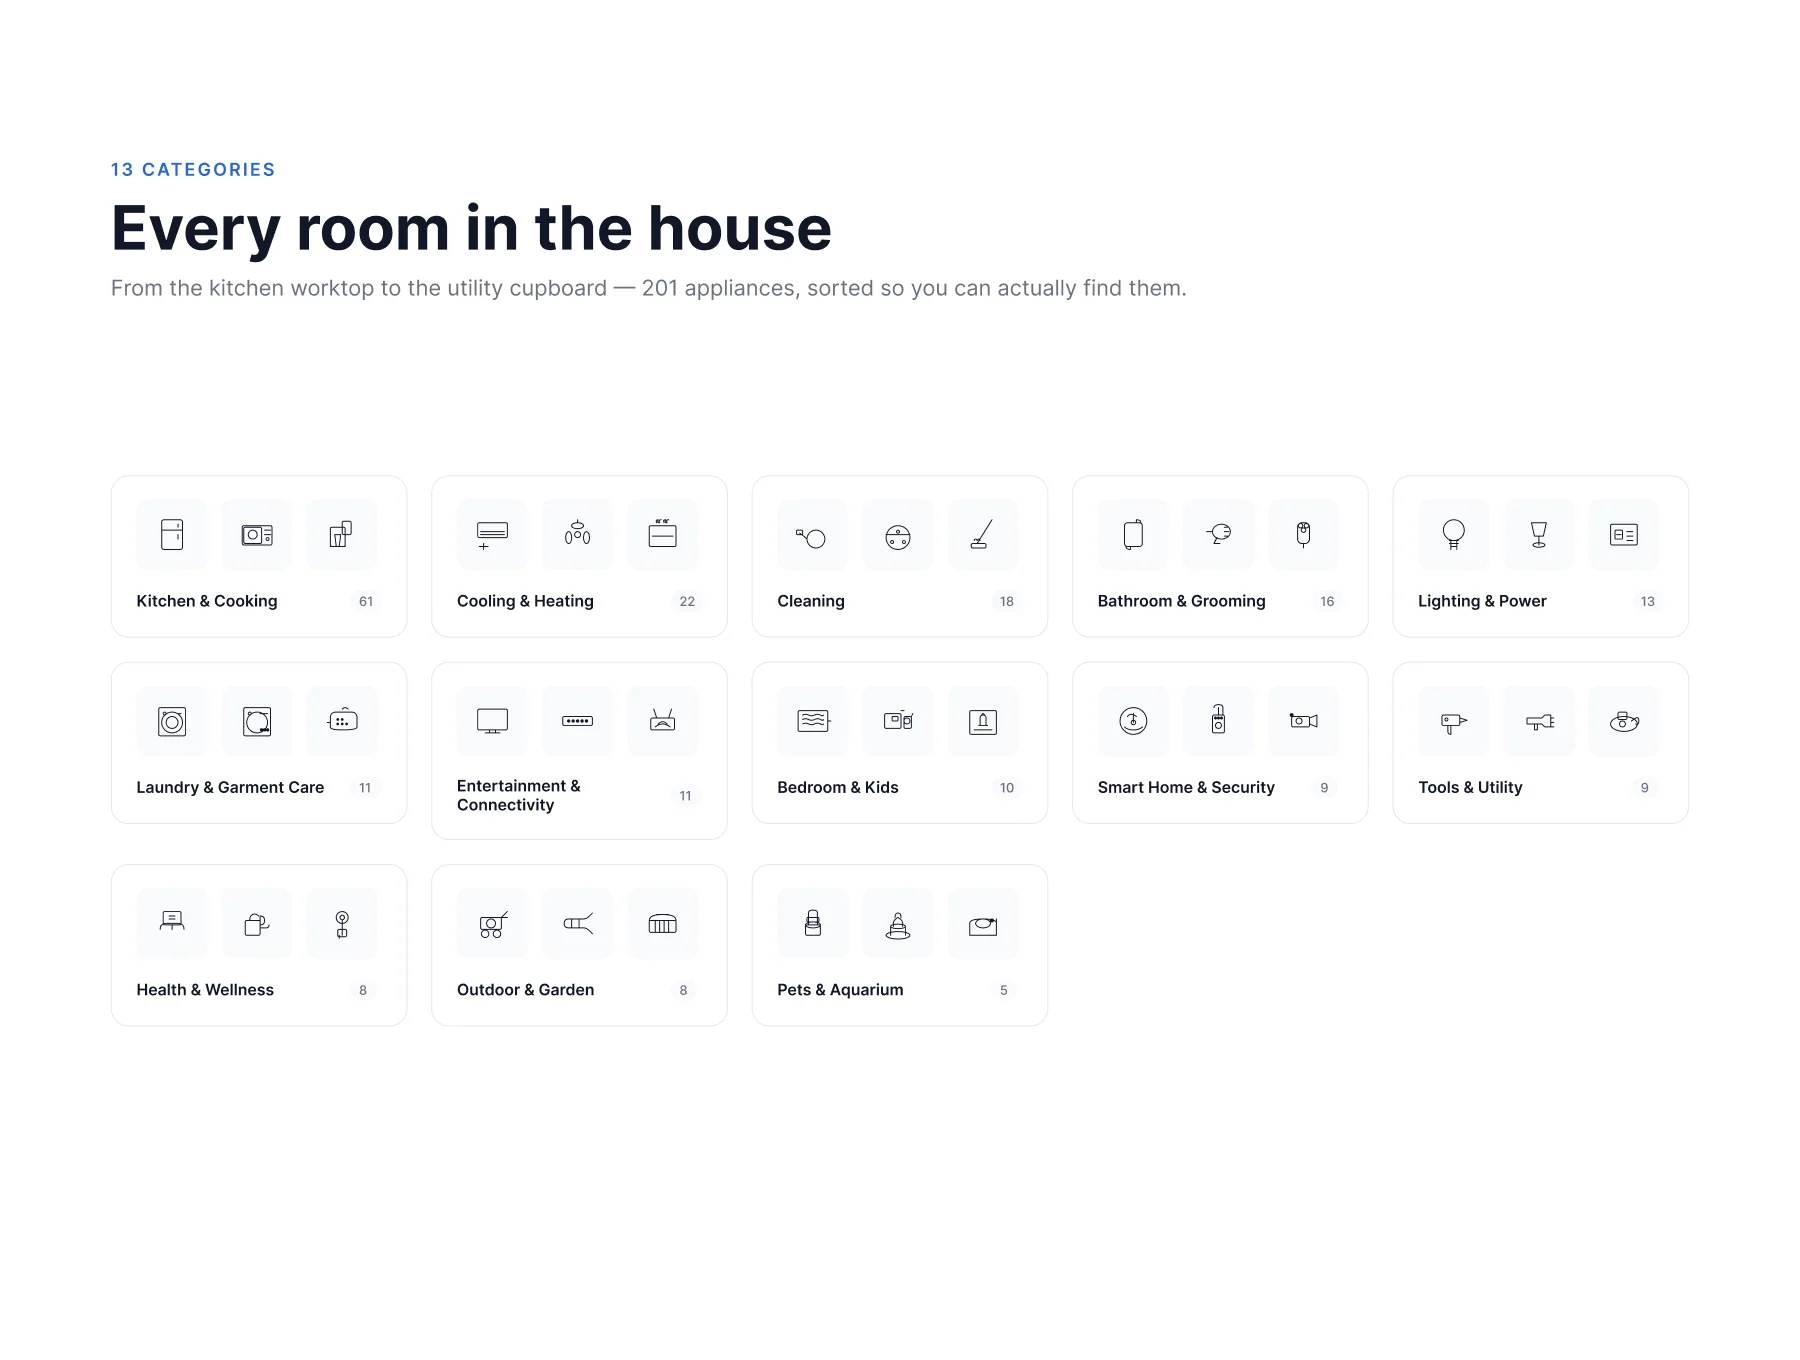Click the oval appliance icon in Tools & Utility
The width and height of the screenshot is (1800, 1360).
pyautogui.click(x=1624, y=721)
